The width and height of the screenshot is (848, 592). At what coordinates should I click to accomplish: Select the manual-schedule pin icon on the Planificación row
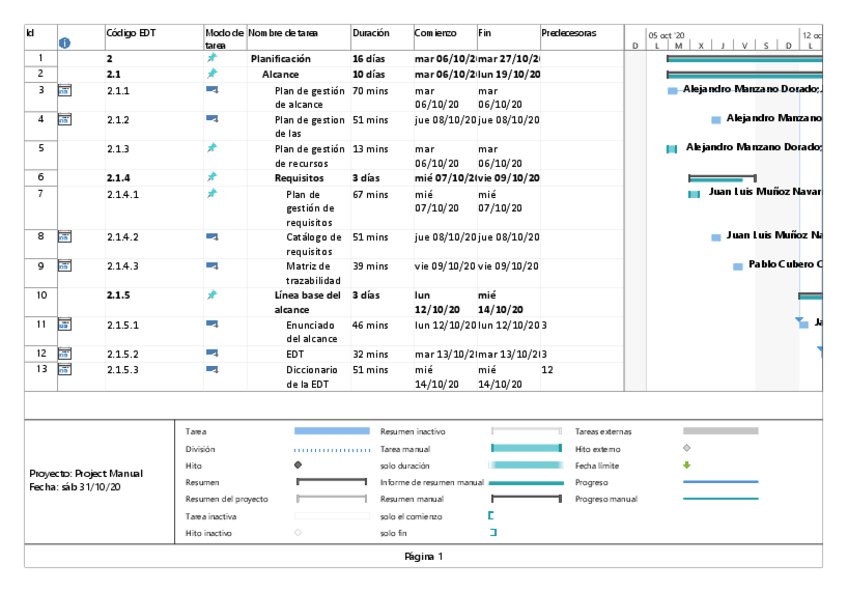211,59
